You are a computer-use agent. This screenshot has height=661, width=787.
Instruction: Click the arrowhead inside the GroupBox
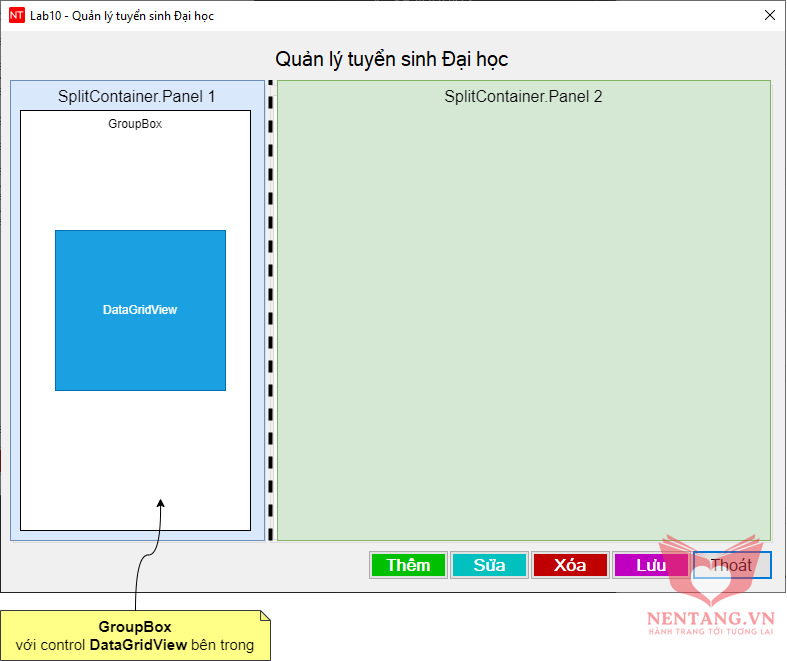pyautogui.click(x=160, y=504)
